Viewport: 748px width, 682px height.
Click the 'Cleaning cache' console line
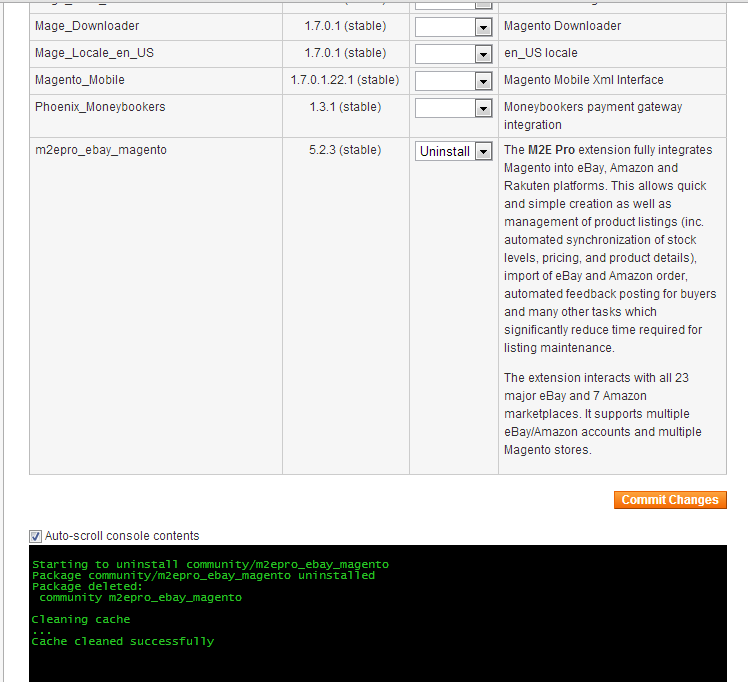81,619
